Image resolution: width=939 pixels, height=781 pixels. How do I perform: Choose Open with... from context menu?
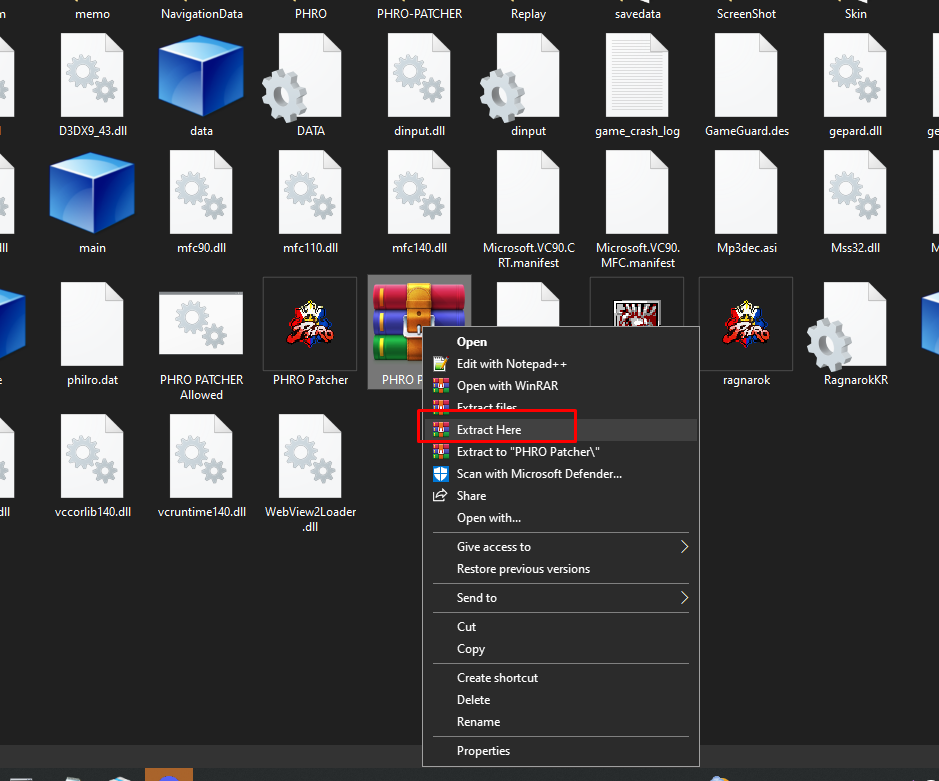click(488, 518)
